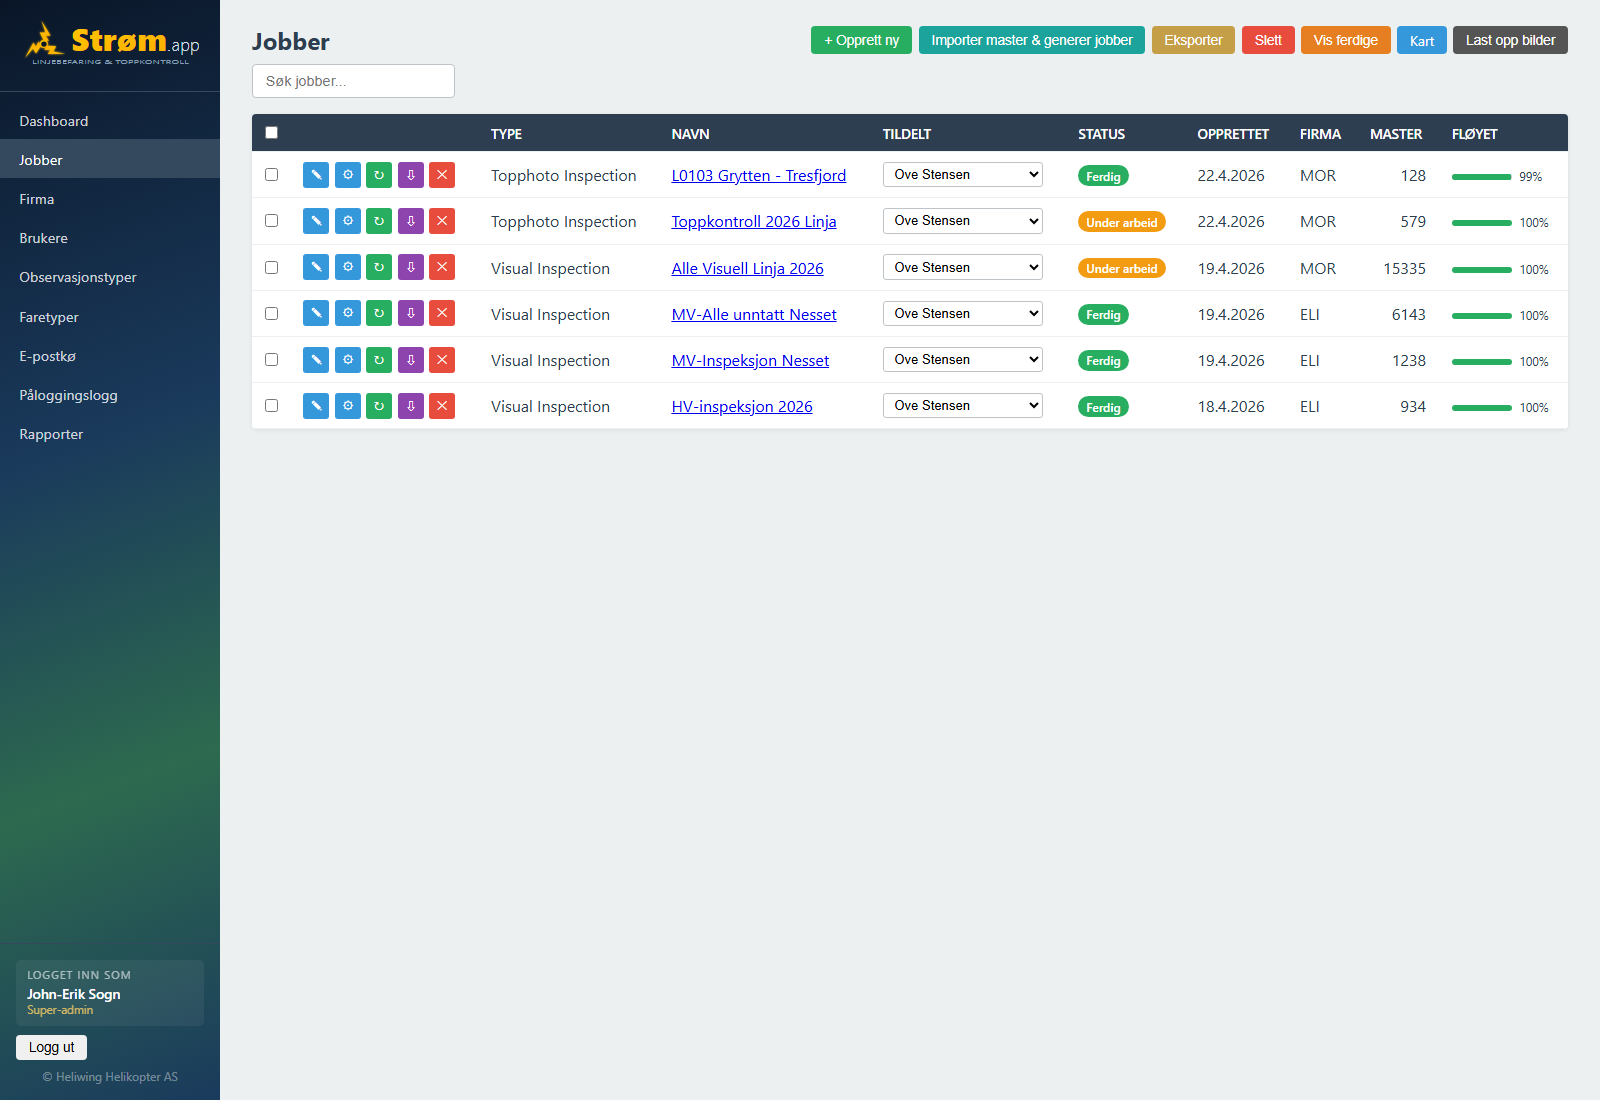Check the MV-Inspeksjon Nesset row checkbox
The image size is (1600, 1100).
(x=271, y=359)
